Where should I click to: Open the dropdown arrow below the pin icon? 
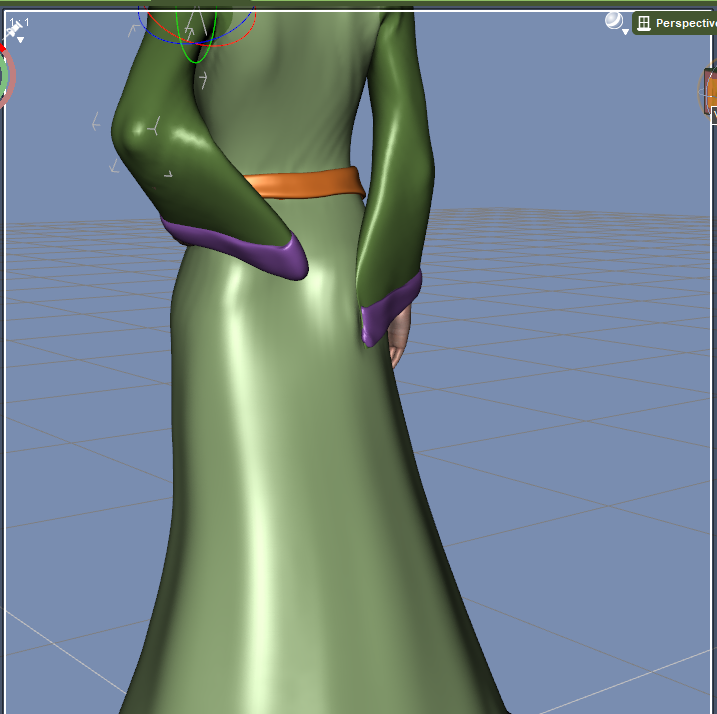pos(20,41)
